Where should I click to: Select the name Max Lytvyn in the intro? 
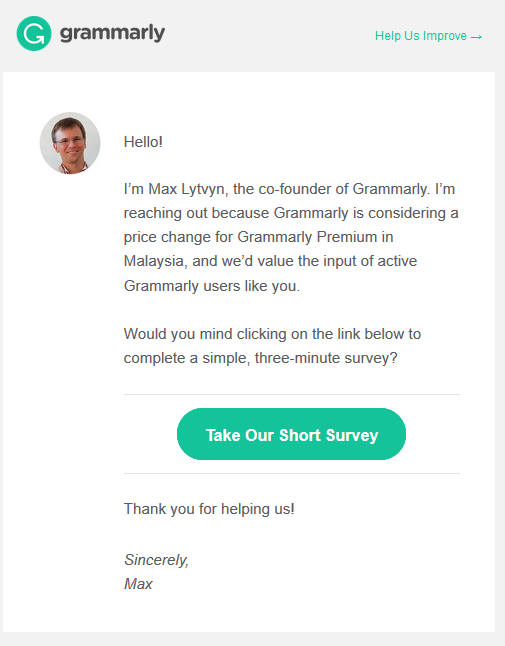click(187, 189)
